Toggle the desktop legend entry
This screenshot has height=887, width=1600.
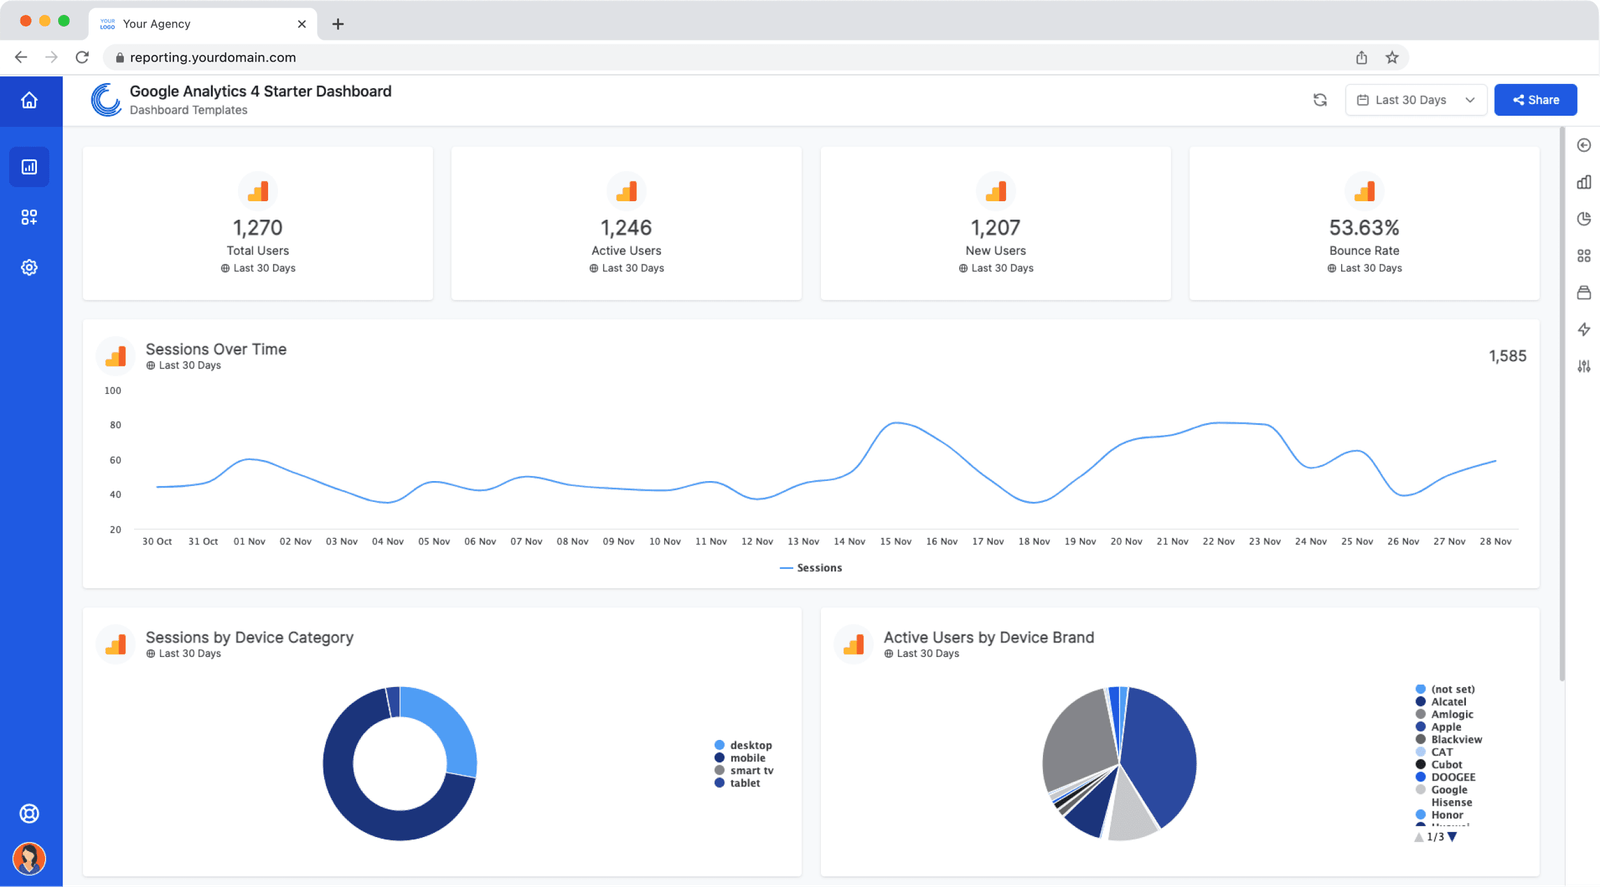pyautogui.click(x=749, y=745)
